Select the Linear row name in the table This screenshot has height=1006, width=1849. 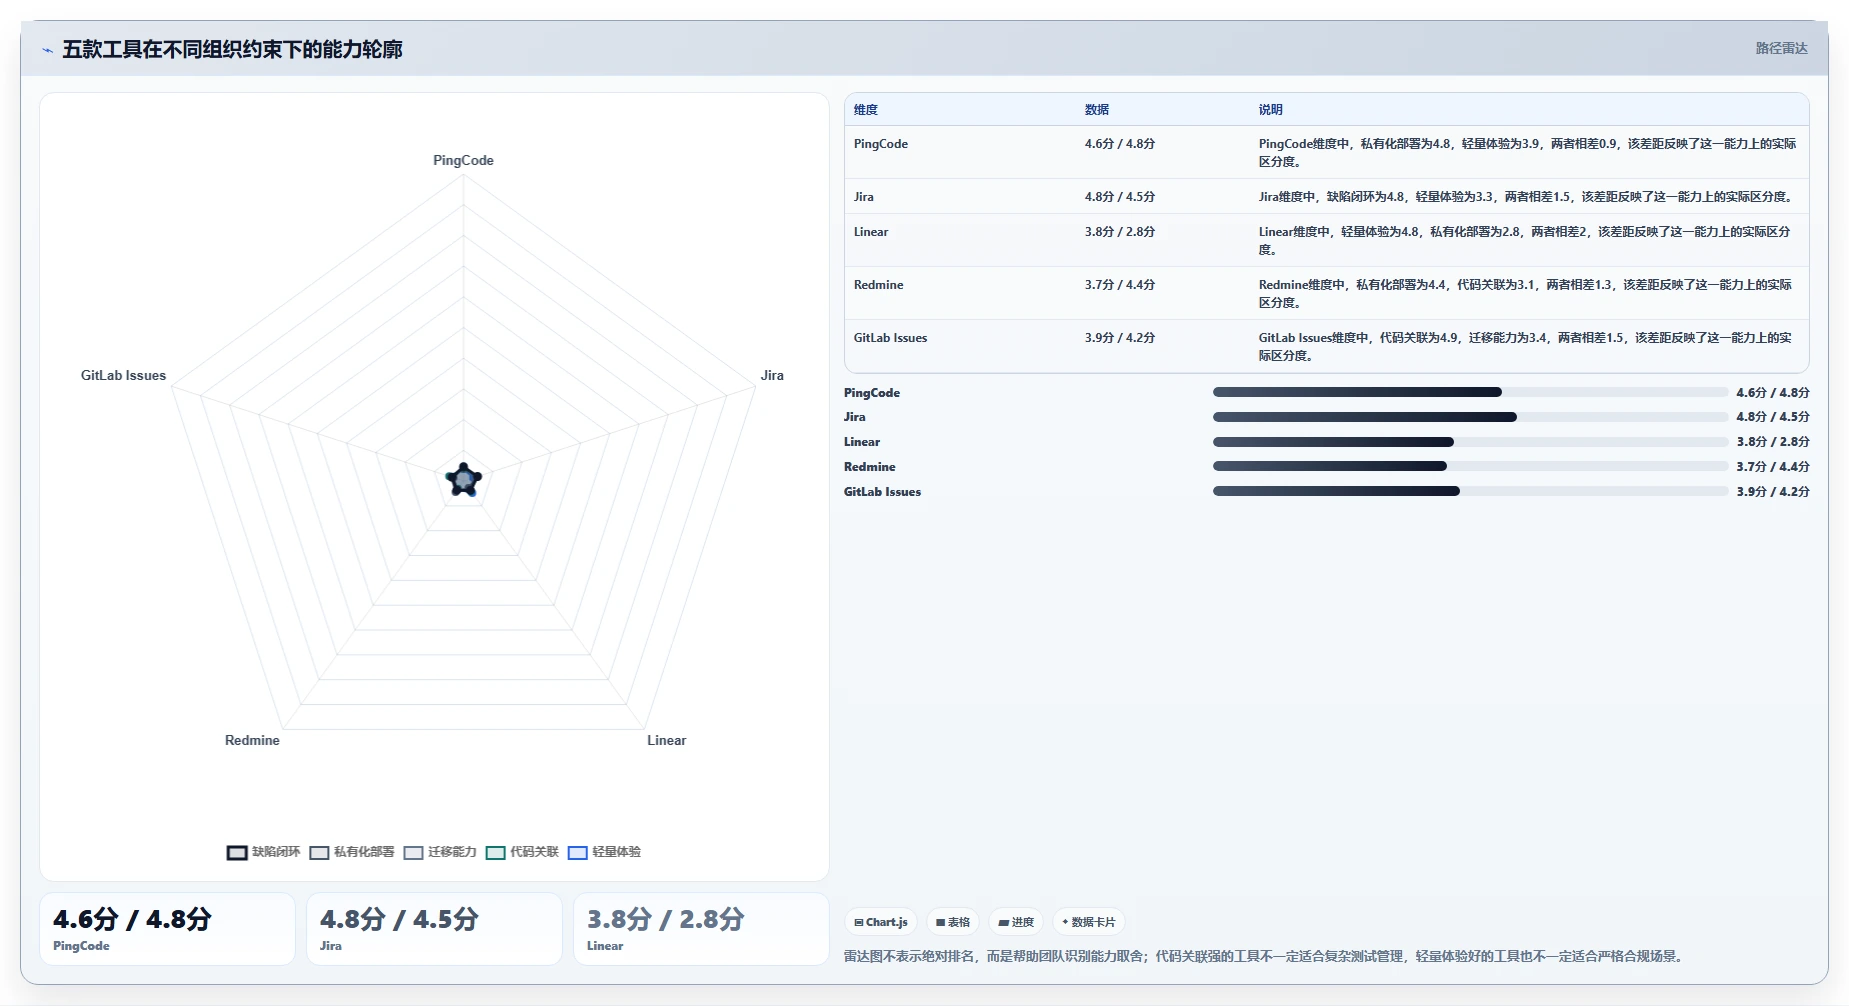pyautogui.click(x=871, y=232)
